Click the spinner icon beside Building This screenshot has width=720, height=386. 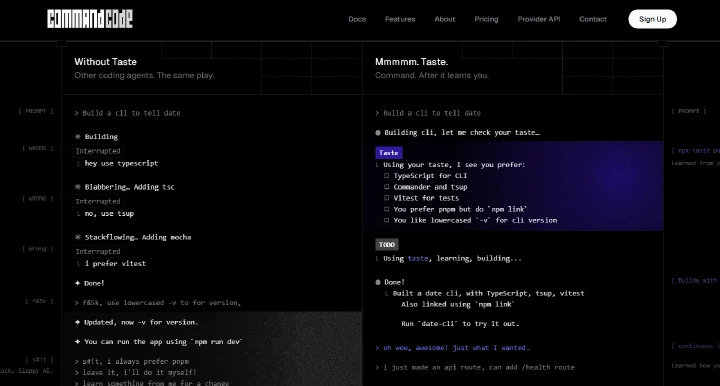(x=78, y=137)
